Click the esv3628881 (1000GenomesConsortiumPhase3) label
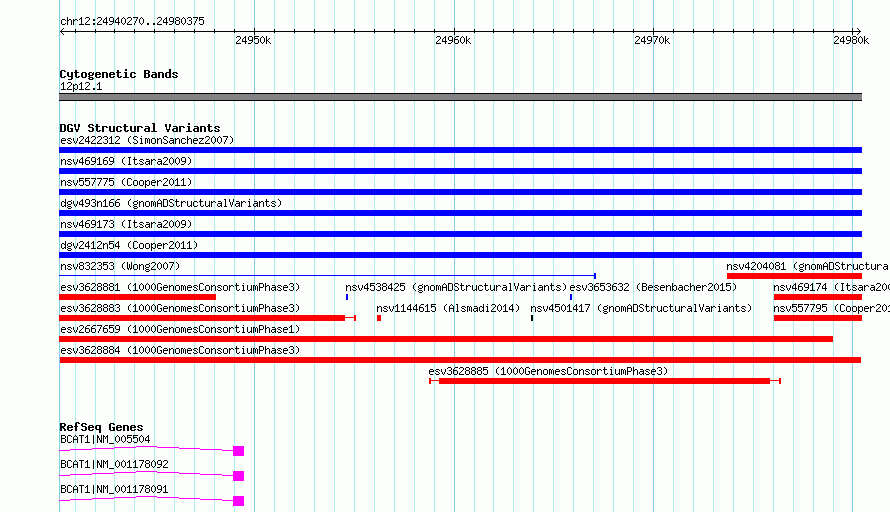 click(180, 287)
